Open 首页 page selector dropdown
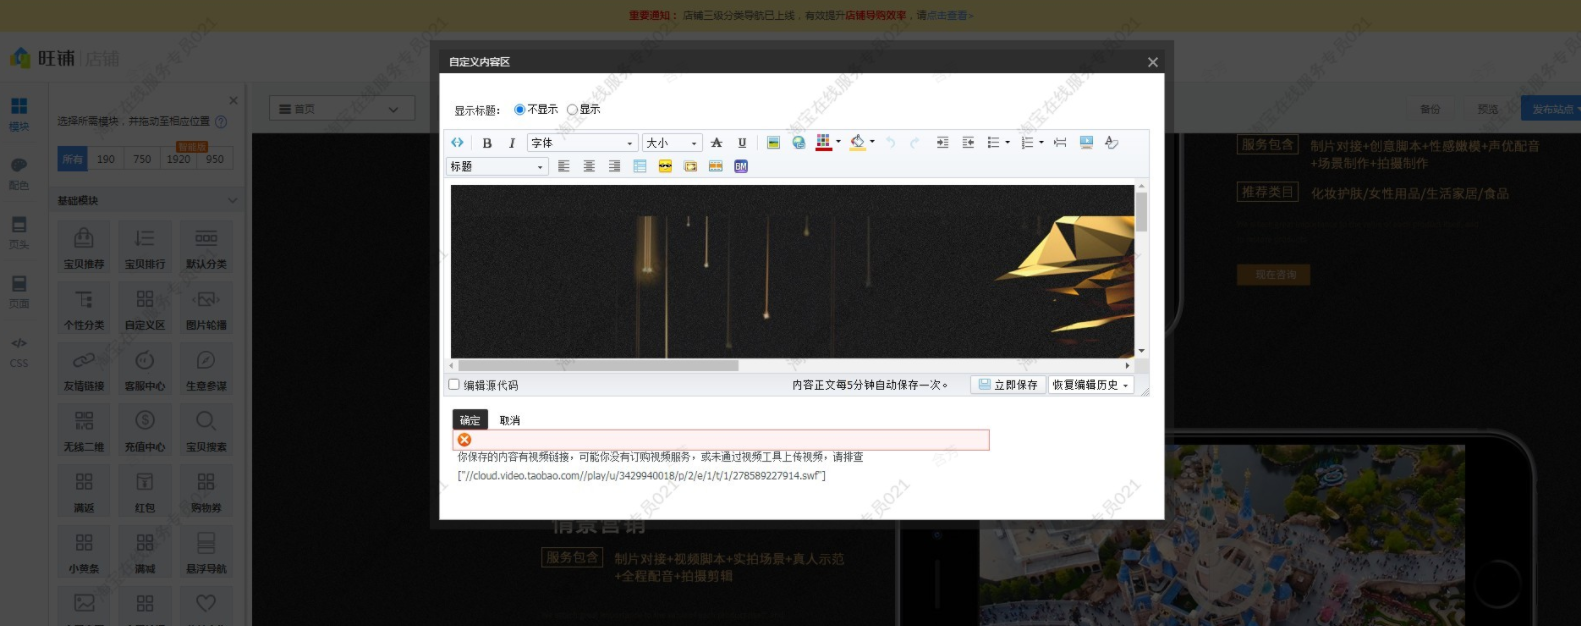This screenshot has width=1581, height=626. (342, 108)
